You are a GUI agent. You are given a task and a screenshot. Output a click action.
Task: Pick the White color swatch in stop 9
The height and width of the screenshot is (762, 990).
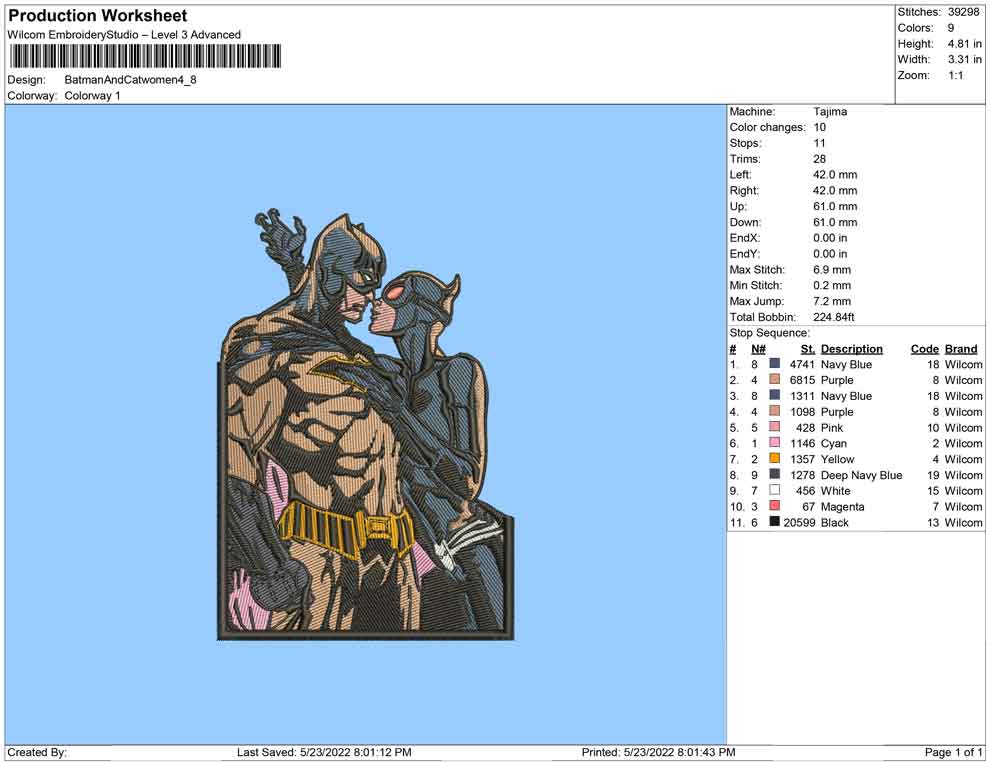coord(775,491)
